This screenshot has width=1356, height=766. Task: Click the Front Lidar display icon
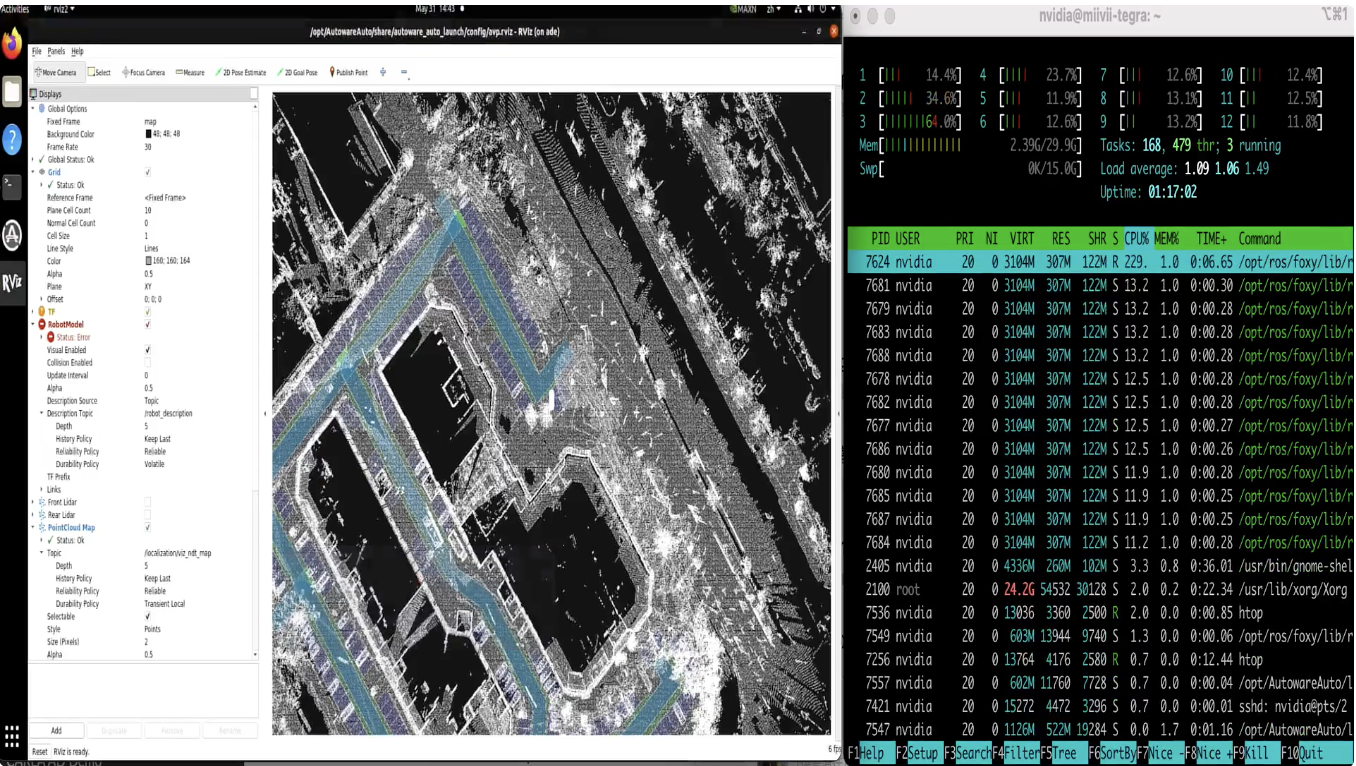pos(41,502)
